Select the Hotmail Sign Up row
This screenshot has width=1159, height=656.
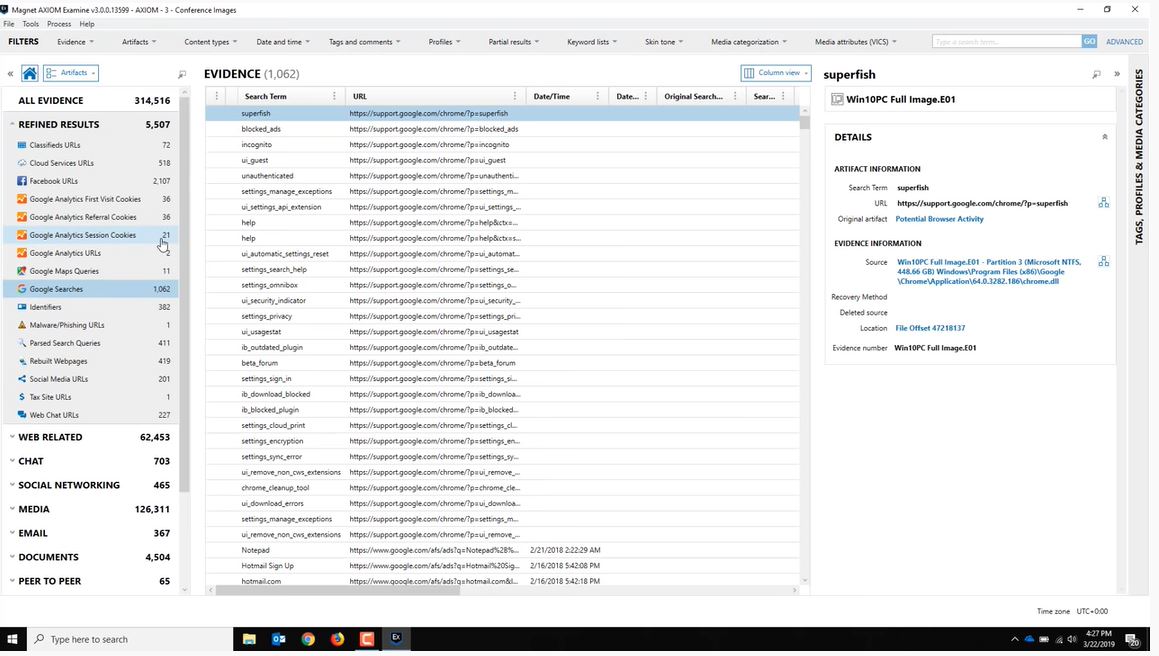click(x=502, y=566)
